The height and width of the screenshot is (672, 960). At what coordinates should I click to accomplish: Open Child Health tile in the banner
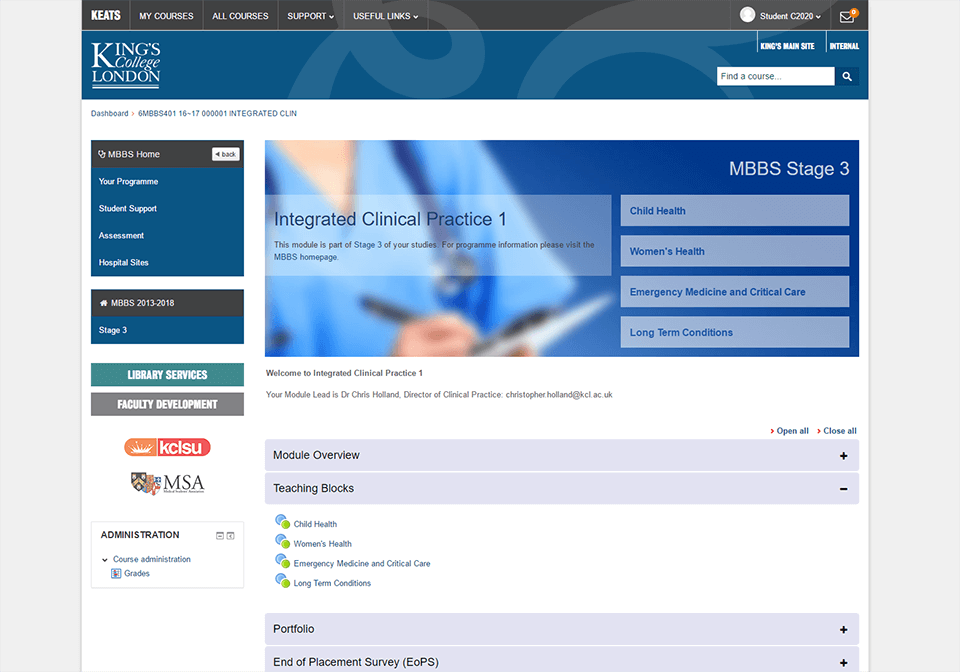click(x=735, y=211)
